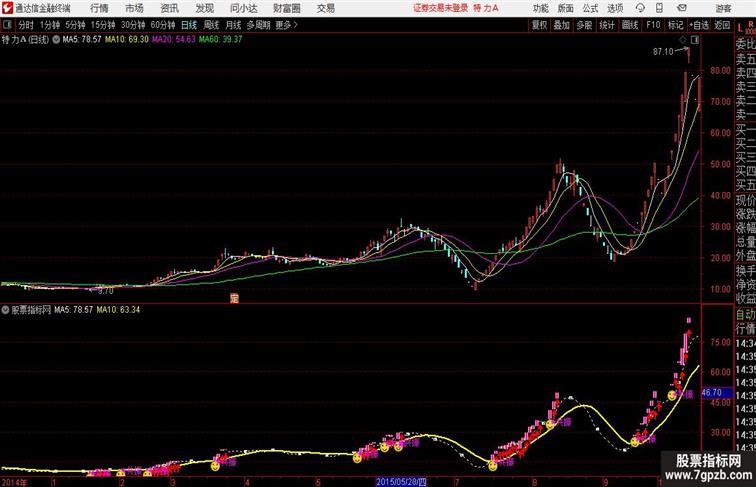Image resolution: width=756 pixels, height=487 pixels.
Task: Open the 资讯 menu
Action: pos(169,8)
